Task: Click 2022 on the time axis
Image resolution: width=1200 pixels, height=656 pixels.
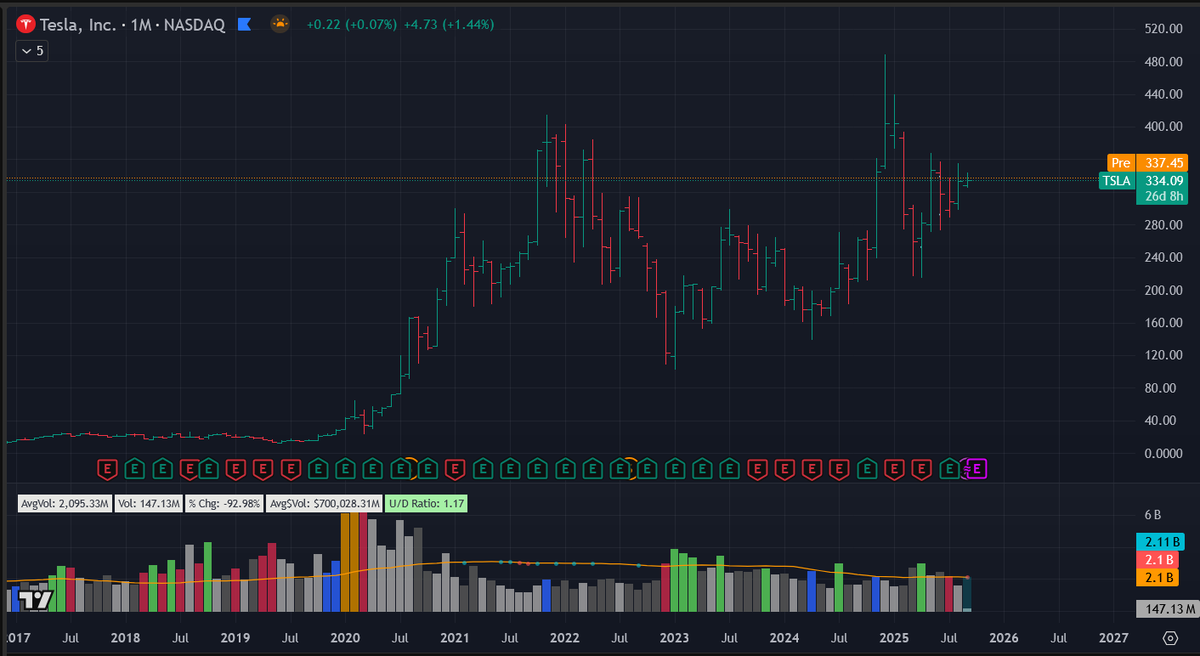Action: (x=565, y=637)
